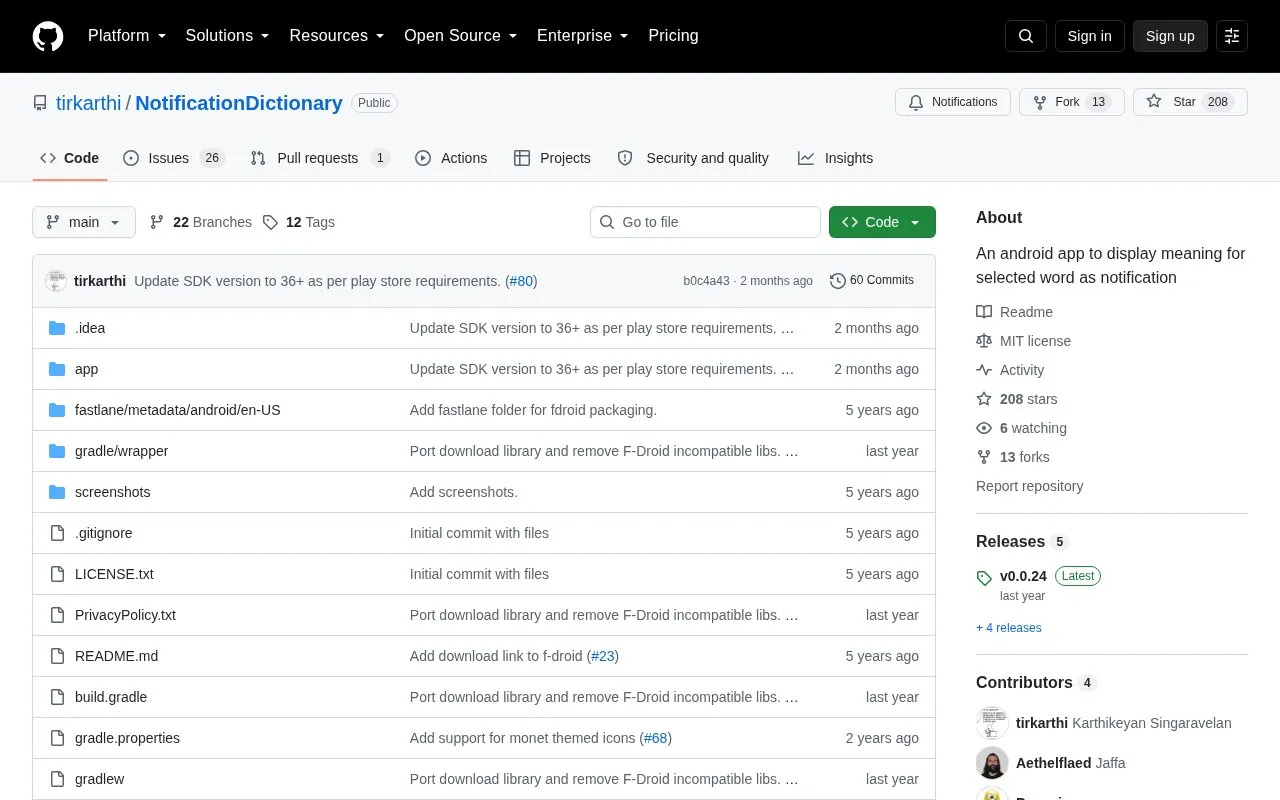This screenshot has width=1280, height=800.
Task: Switch to the Issues tab
Action: click(174, 158)
